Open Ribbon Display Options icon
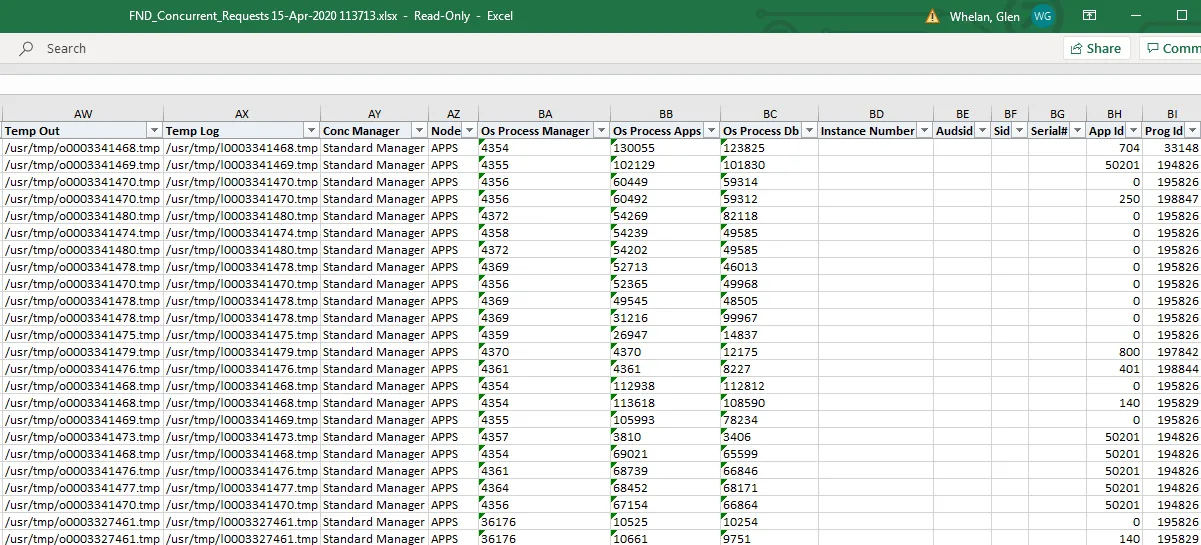Screen dimensions: 1201x545 point(1090,16)
